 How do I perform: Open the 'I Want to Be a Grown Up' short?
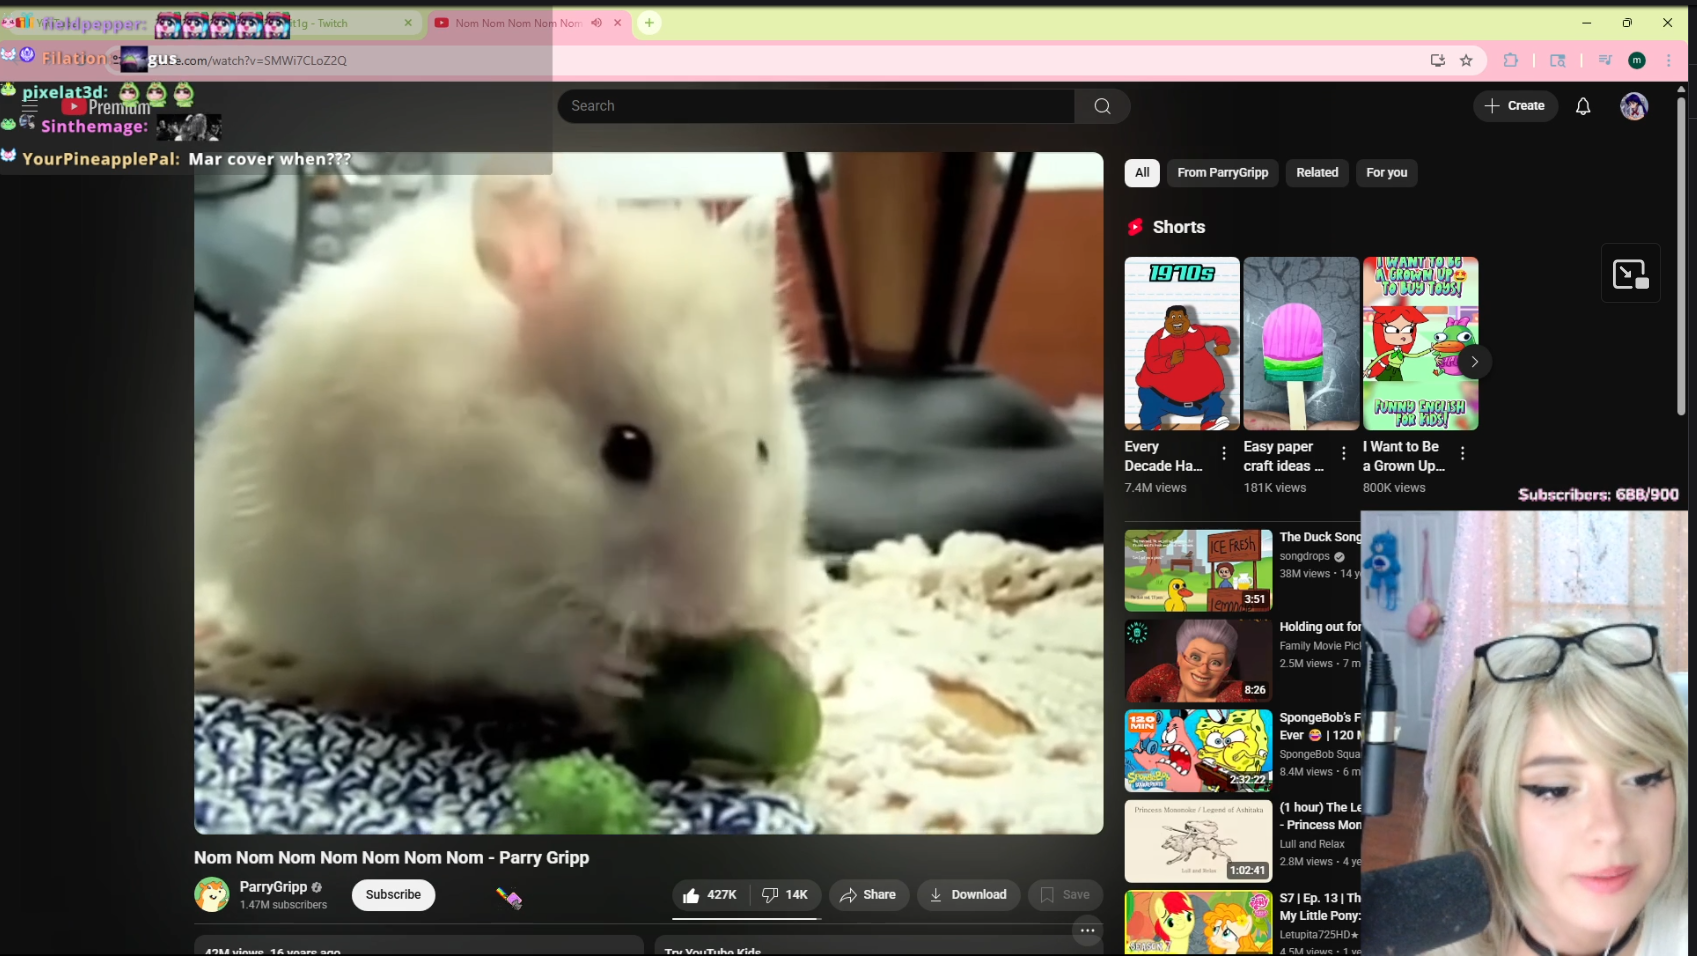click(x=1420, y=343)
